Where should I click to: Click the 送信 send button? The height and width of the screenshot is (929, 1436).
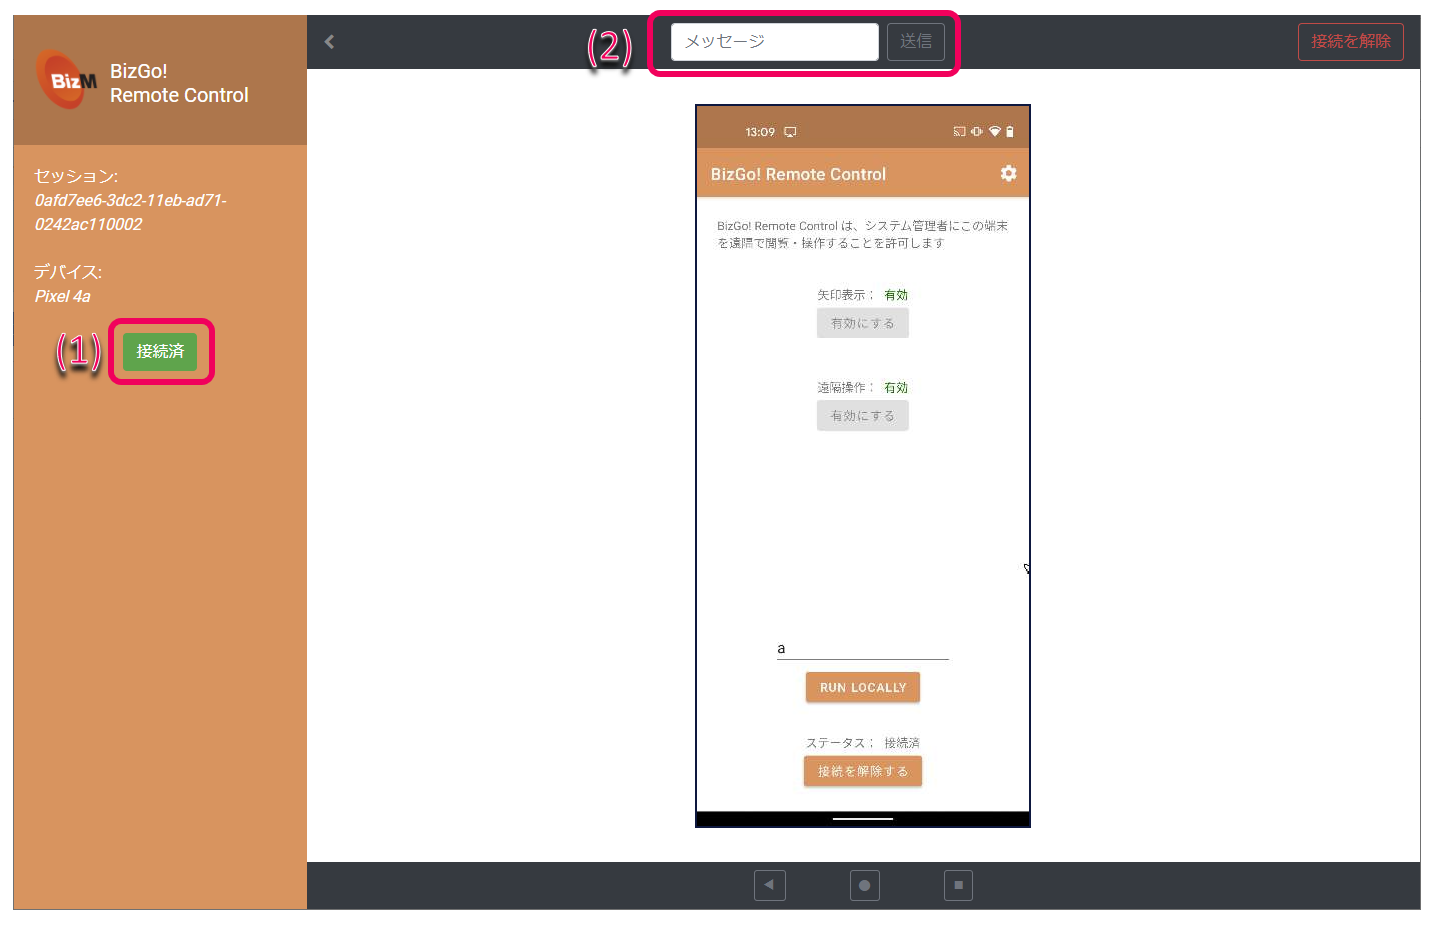(915, 42)
